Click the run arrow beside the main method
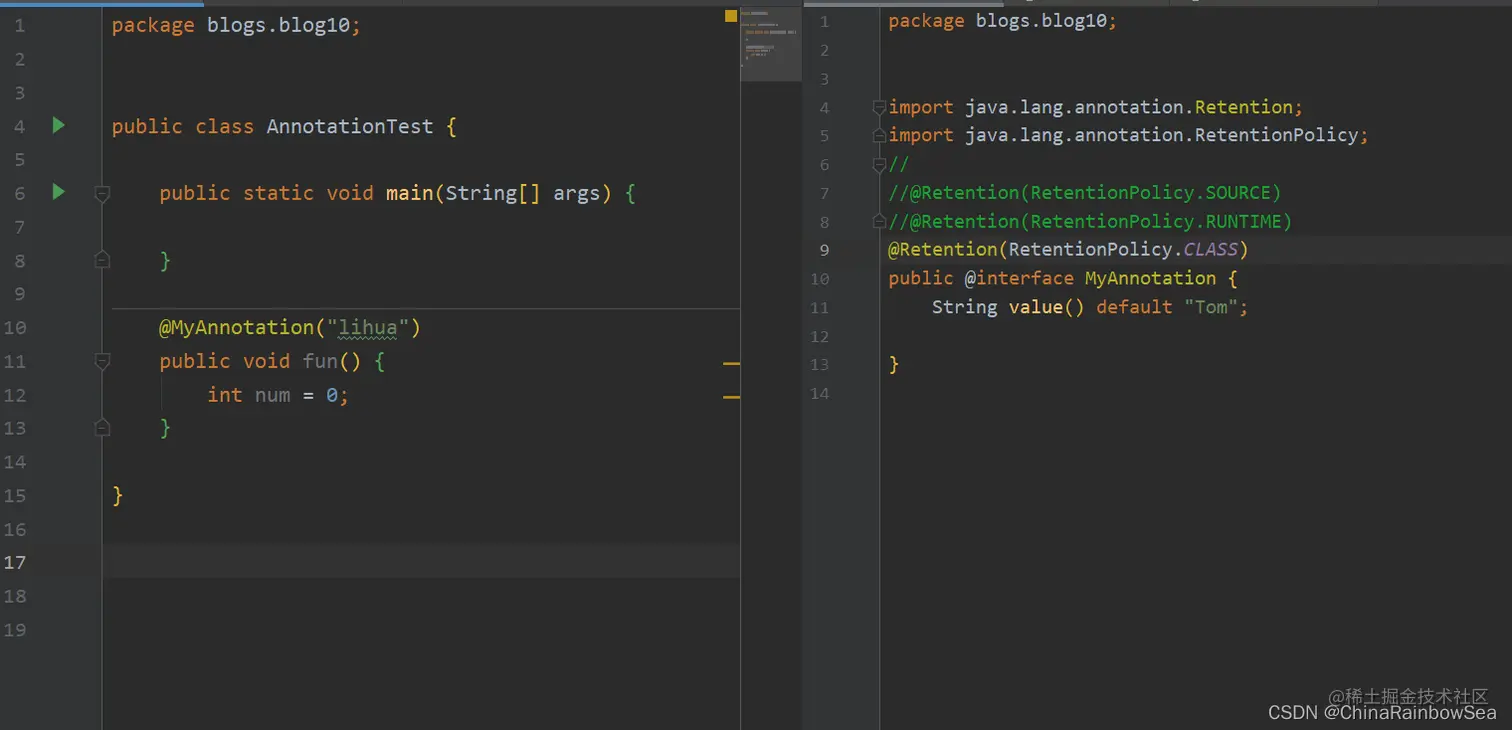This screenshot has height=730, width=1512. pos(58,191)
